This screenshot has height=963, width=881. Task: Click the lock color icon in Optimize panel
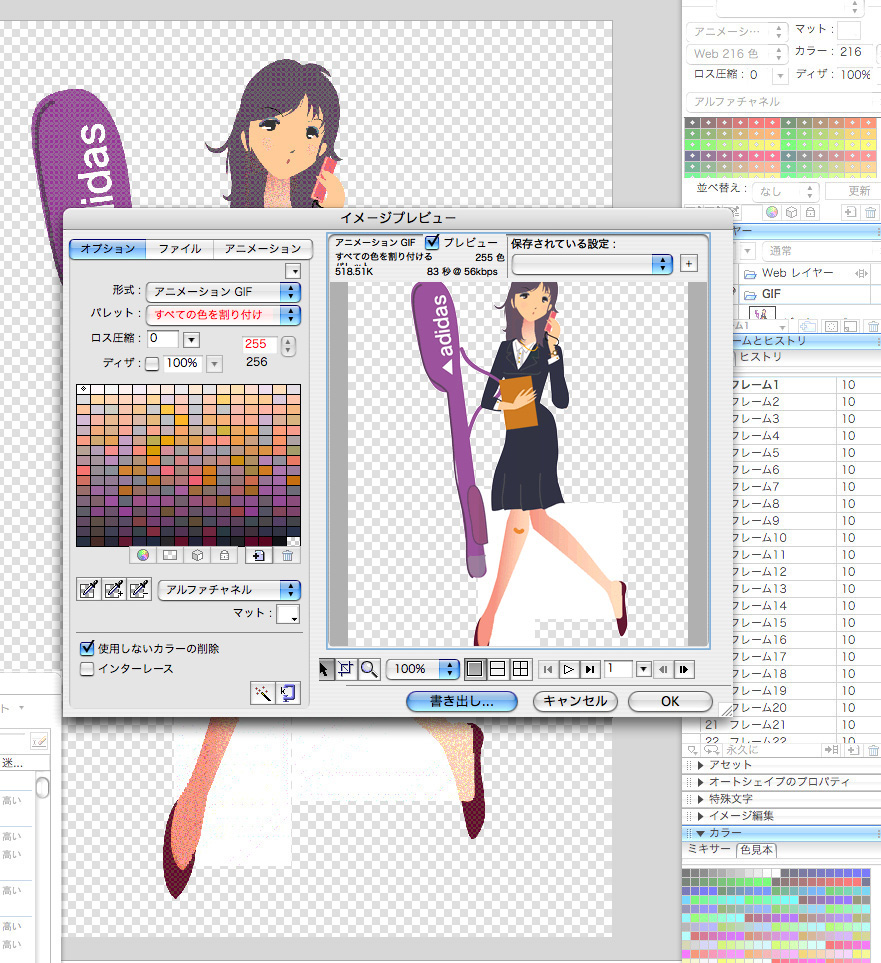[x=811, y=212]
